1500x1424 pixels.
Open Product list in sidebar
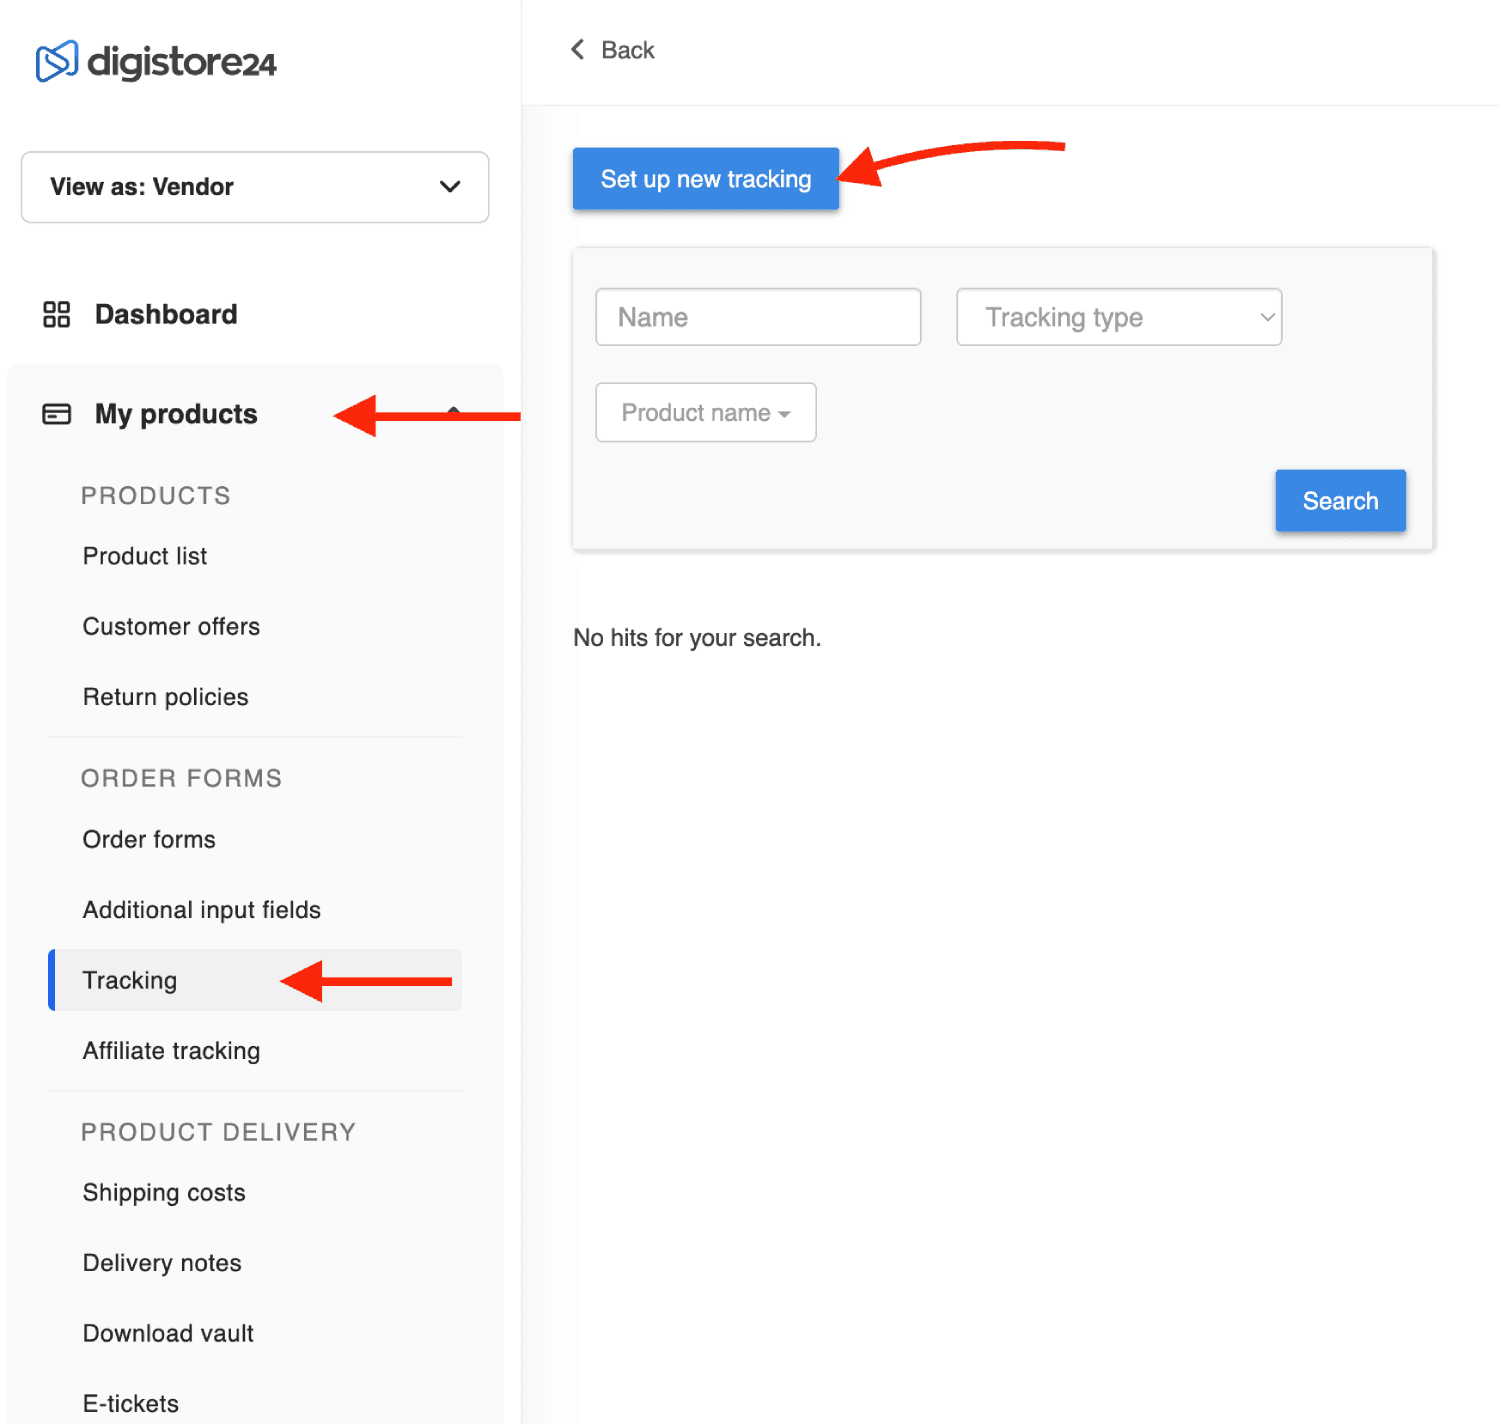[145, 556]
